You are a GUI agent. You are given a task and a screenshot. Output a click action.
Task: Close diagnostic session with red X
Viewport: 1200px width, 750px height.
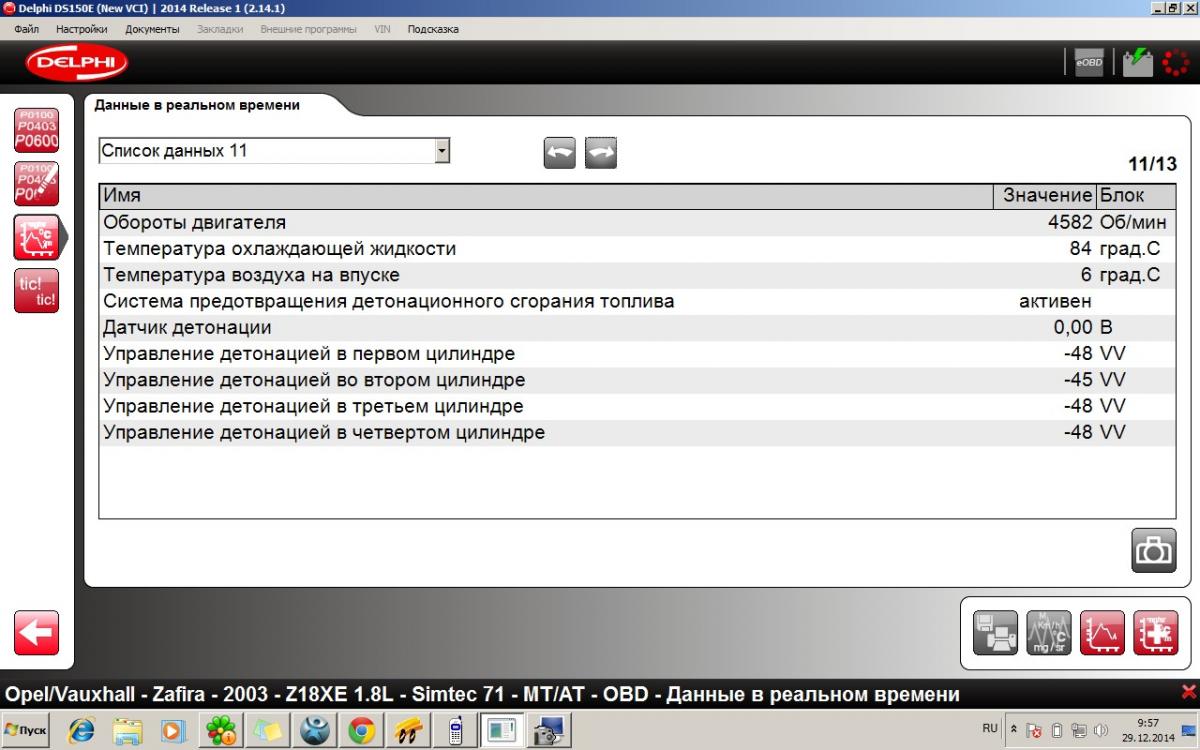point(1188,692)
